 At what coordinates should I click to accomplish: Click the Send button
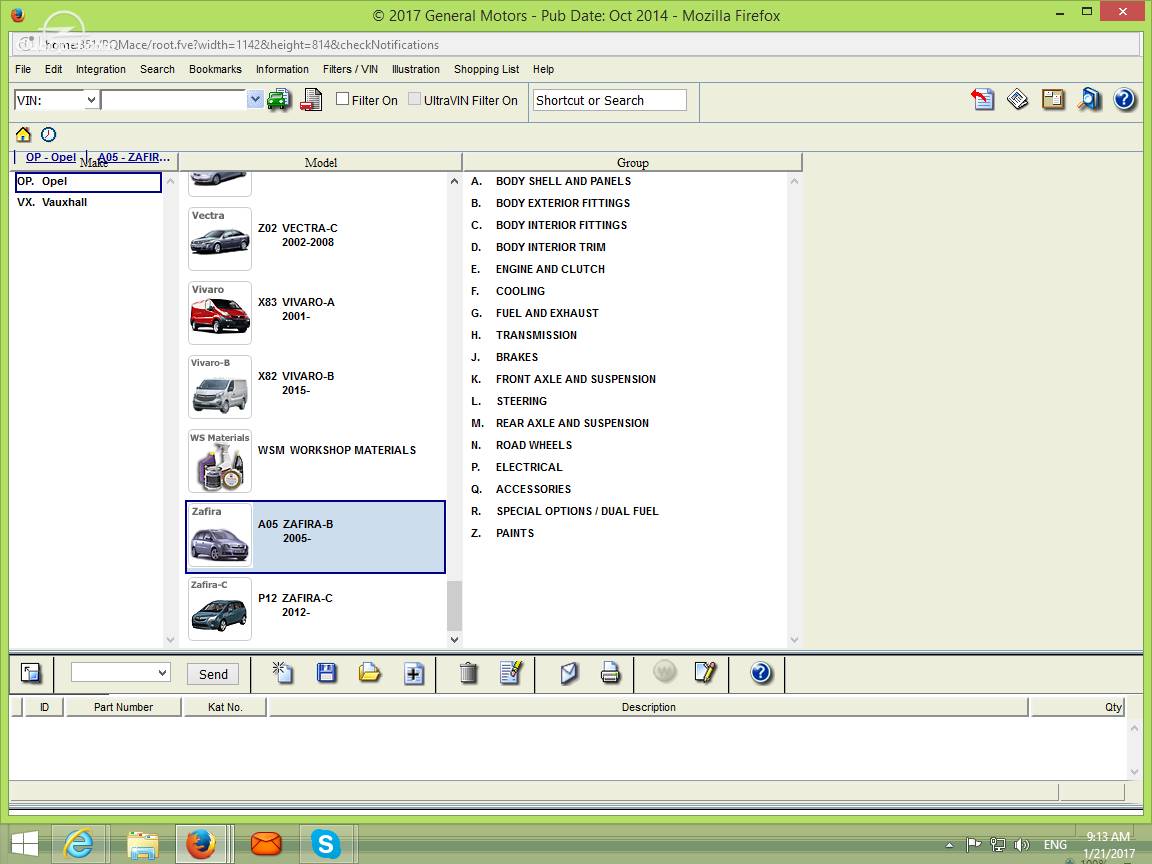coord(213,674)
